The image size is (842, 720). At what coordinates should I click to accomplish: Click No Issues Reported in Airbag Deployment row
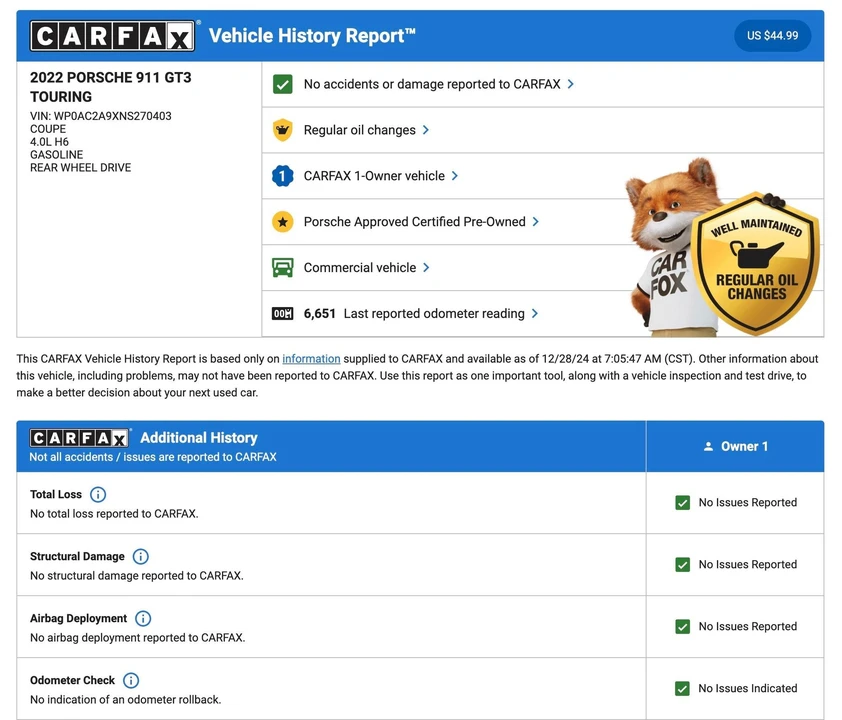[x=747, y=627]
